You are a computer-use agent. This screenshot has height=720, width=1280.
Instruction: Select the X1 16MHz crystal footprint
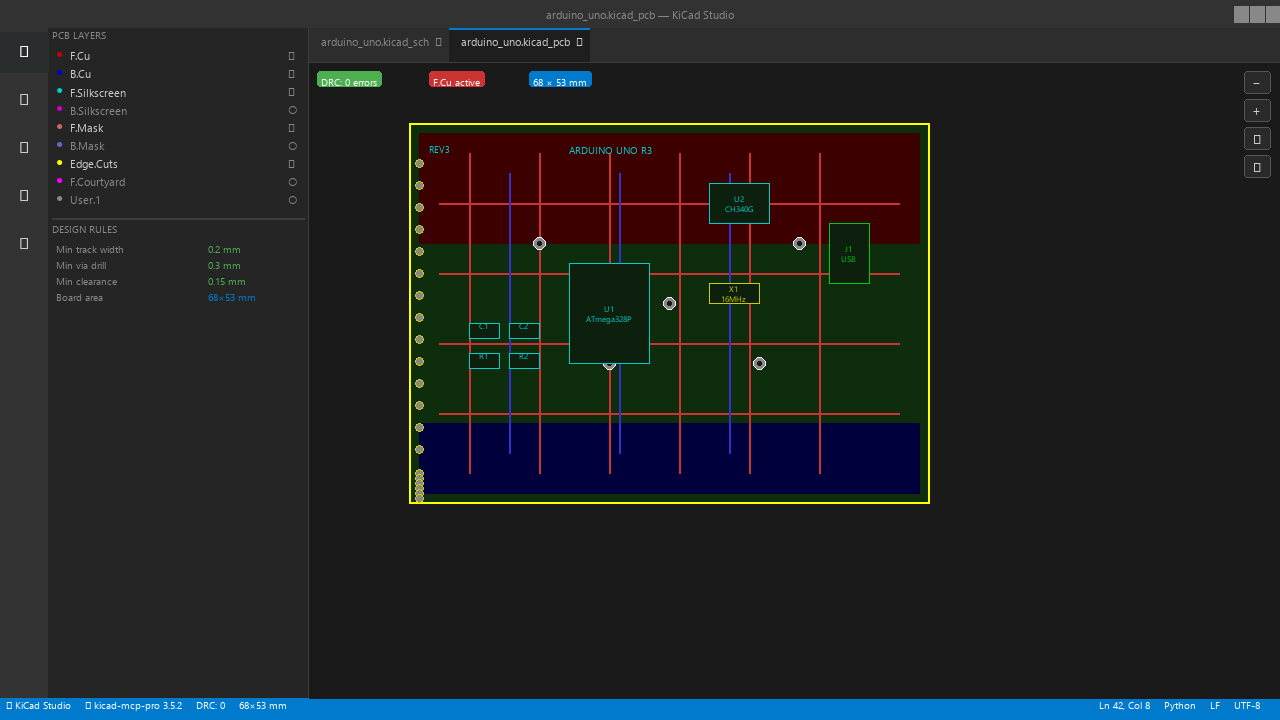point(734,293)
